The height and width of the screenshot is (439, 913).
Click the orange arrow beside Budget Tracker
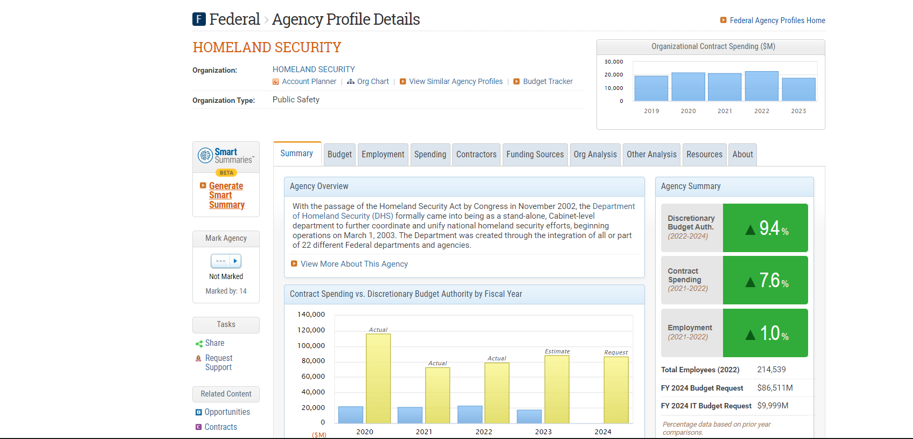coord(516,82)
